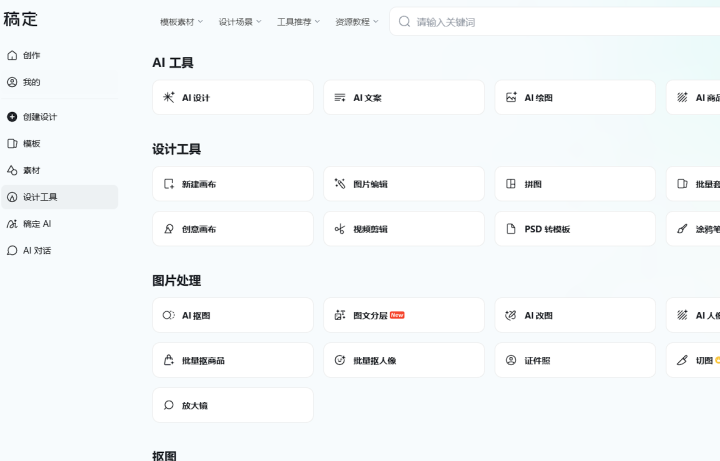Expand the 资源教程 dropdown
The width and height of the screenshot is (720, 461).
(x=357, y=21)
